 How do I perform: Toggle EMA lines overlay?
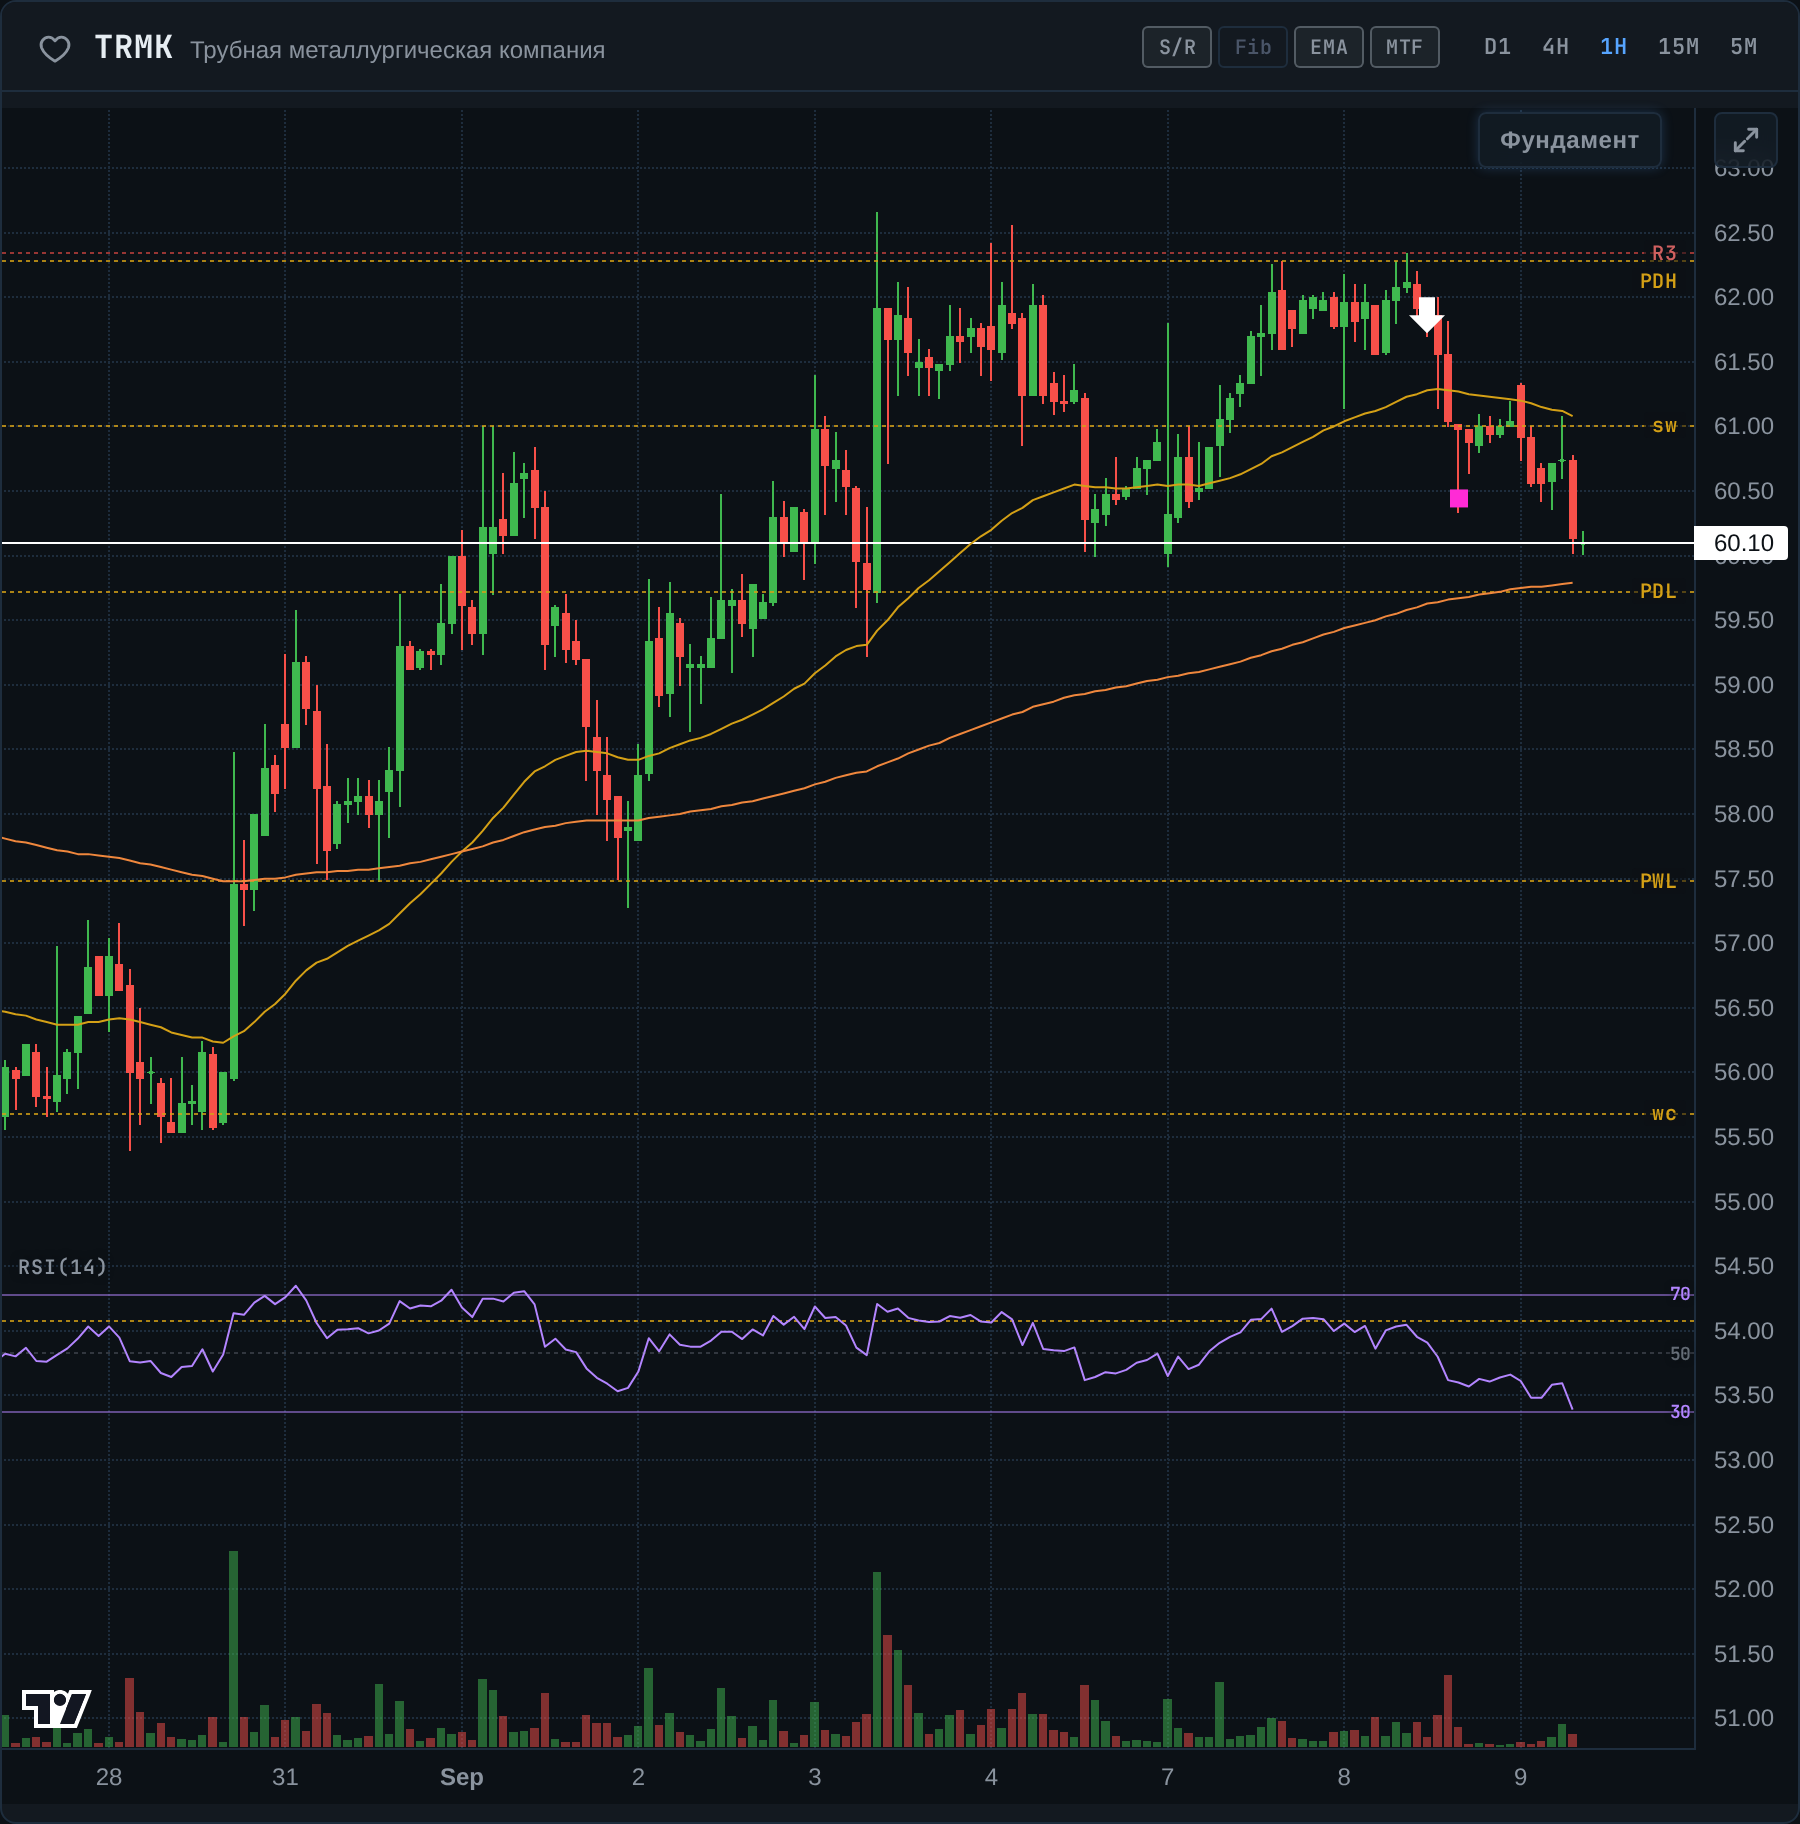click(1329, 47)
